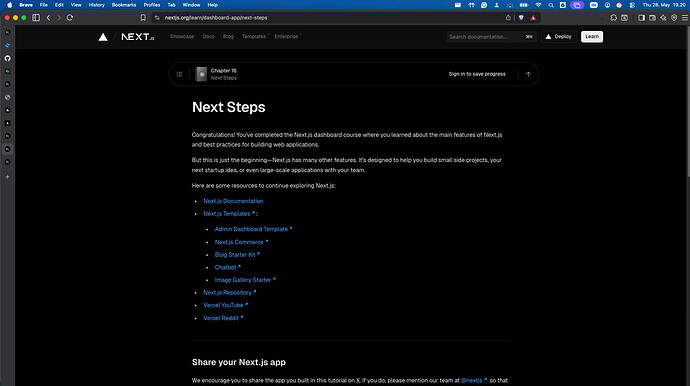Open the Docs nav link

(209, 37)
